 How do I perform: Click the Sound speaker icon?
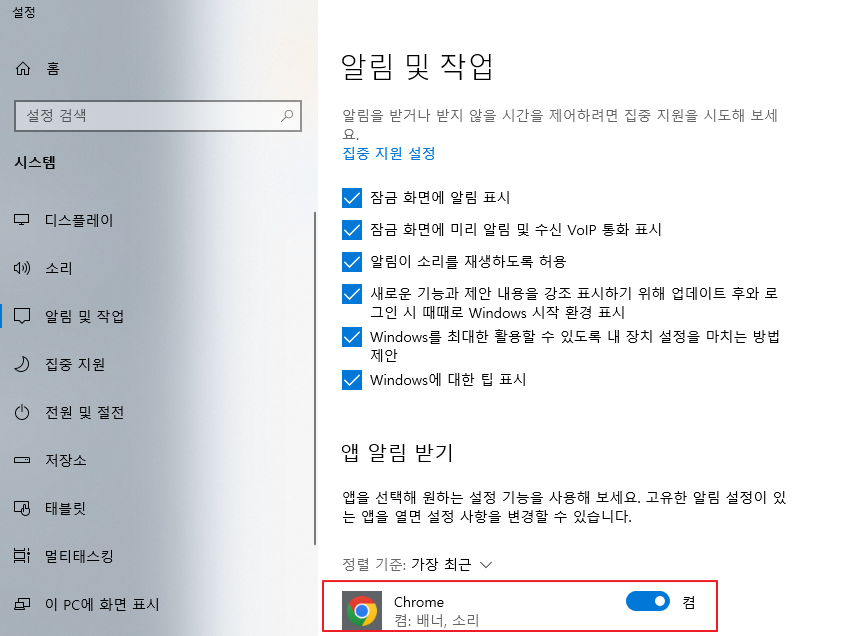pos(22,268)
